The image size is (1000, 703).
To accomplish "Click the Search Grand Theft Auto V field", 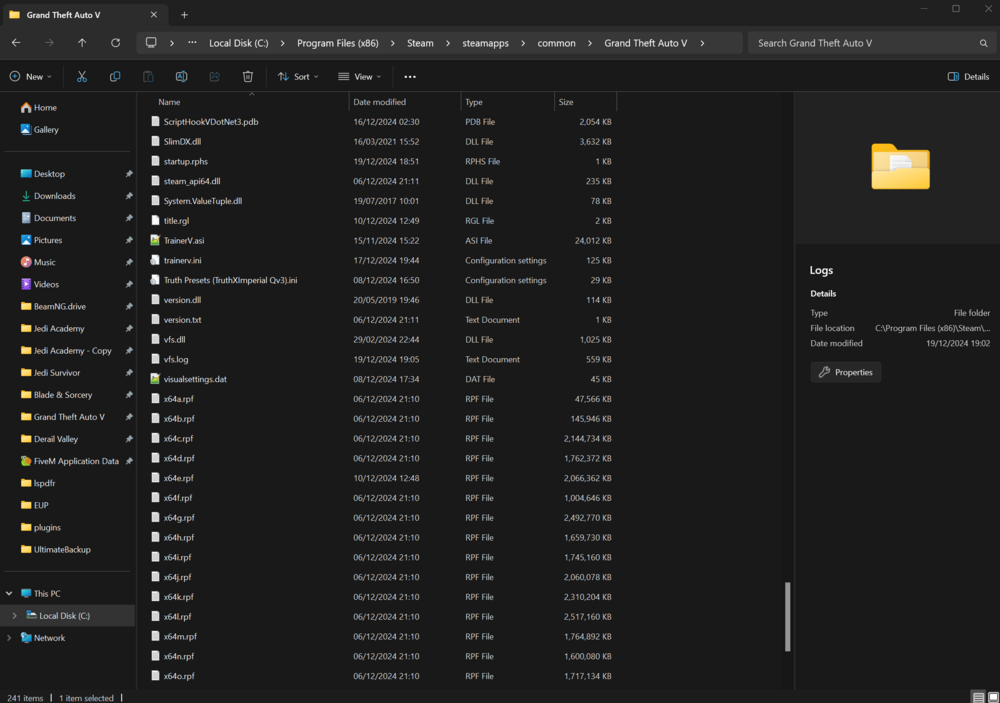I will (870, 43).
